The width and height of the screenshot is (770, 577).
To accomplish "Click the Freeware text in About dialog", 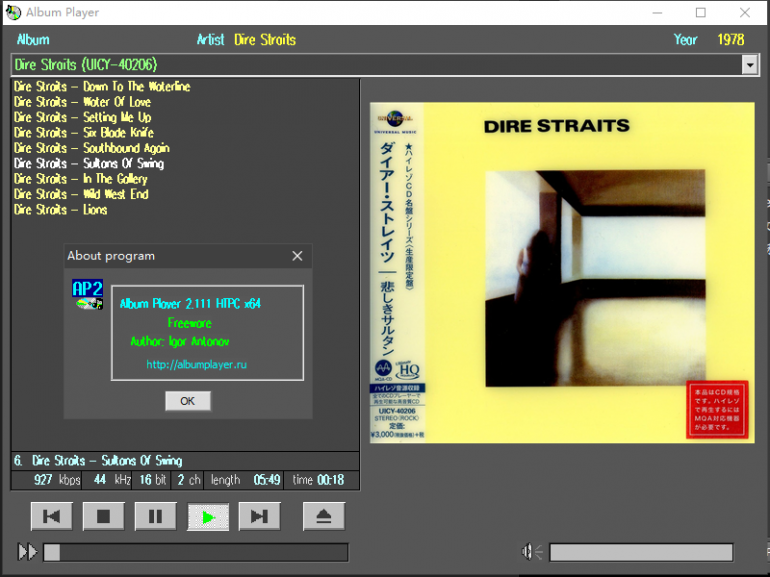I will click(x=190, y=323).
